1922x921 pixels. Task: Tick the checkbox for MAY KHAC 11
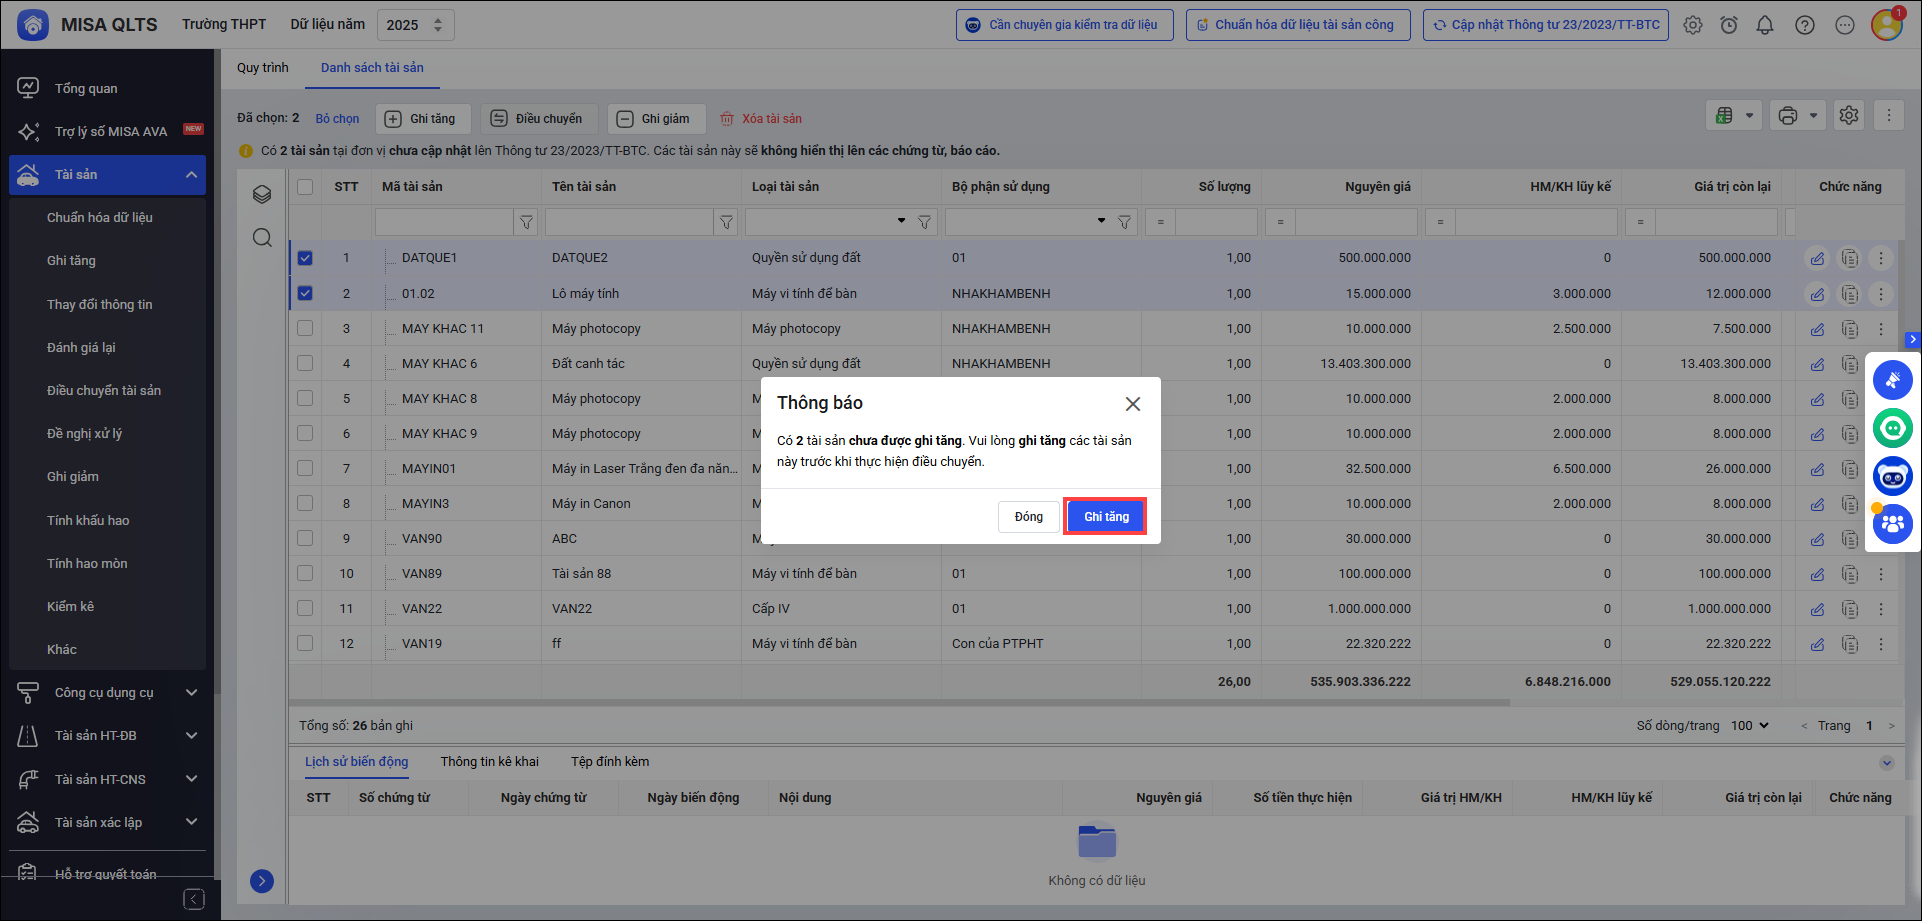tap(305, 328)
